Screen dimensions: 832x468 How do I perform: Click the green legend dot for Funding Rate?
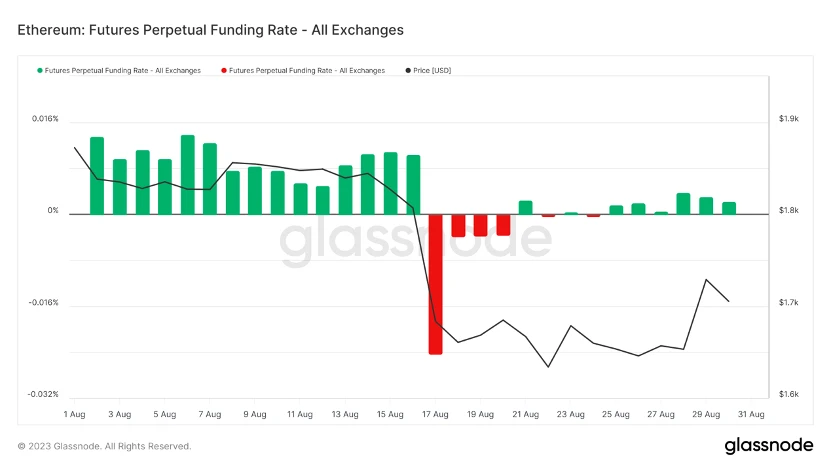click(40, 71)
